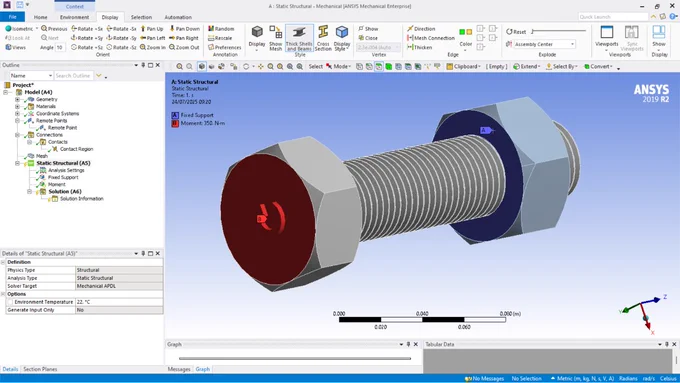Open the Select By menu
The width and height of the screenshot is (680, 383).
562,66
